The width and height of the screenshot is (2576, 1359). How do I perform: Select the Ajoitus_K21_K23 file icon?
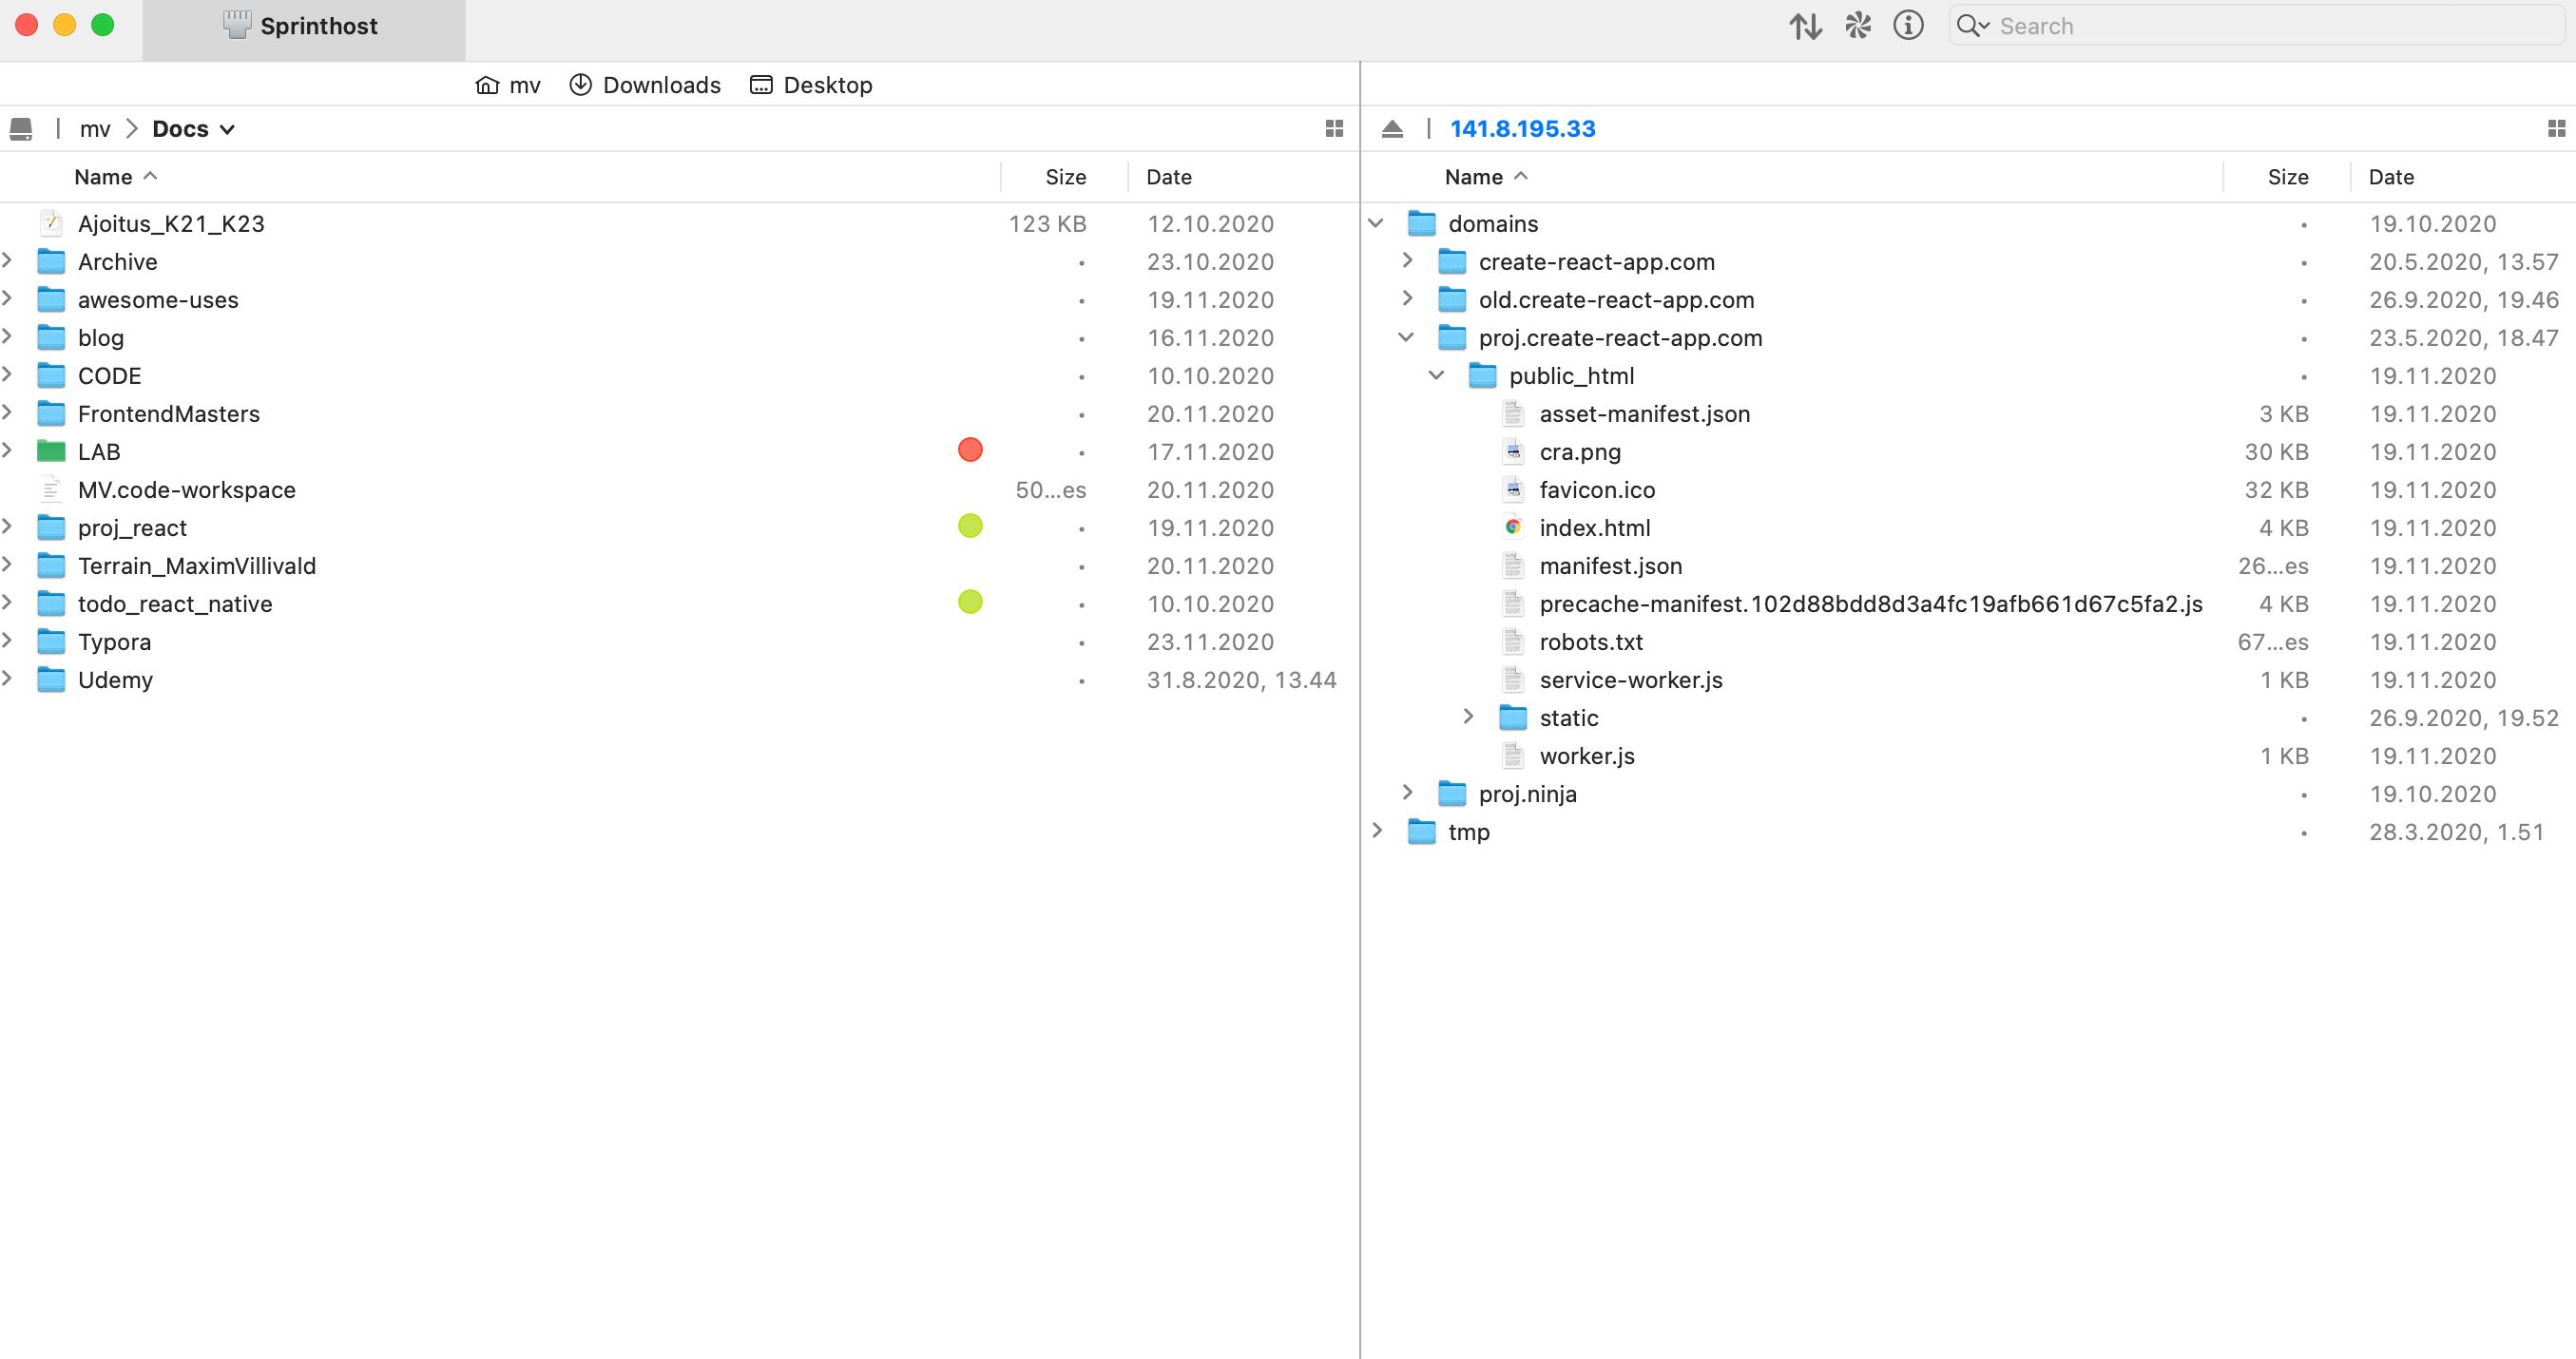51,223
